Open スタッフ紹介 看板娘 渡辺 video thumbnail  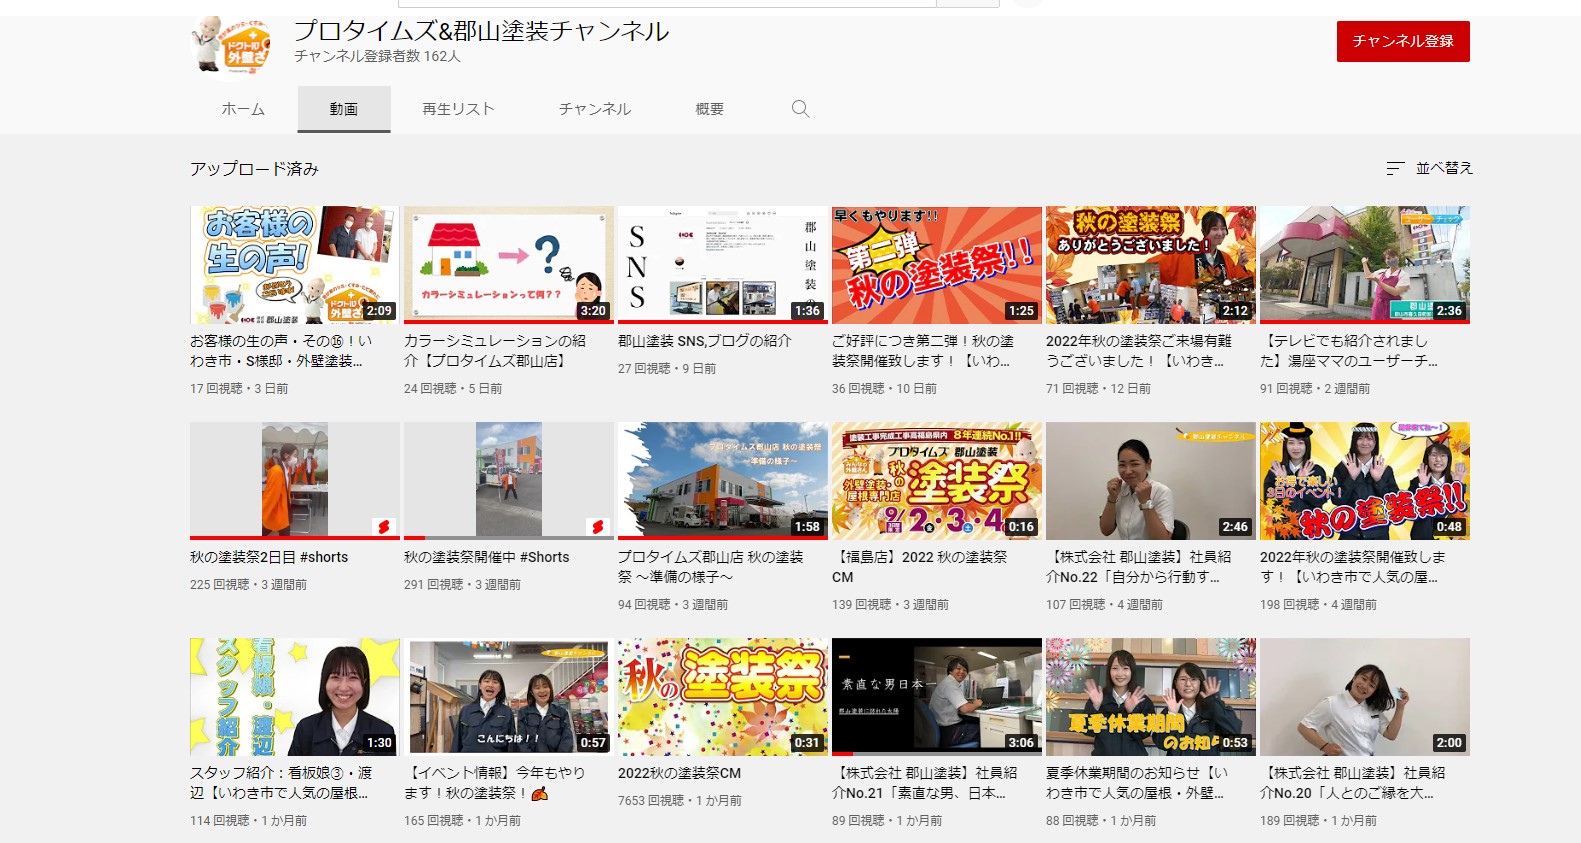point(294,696)
